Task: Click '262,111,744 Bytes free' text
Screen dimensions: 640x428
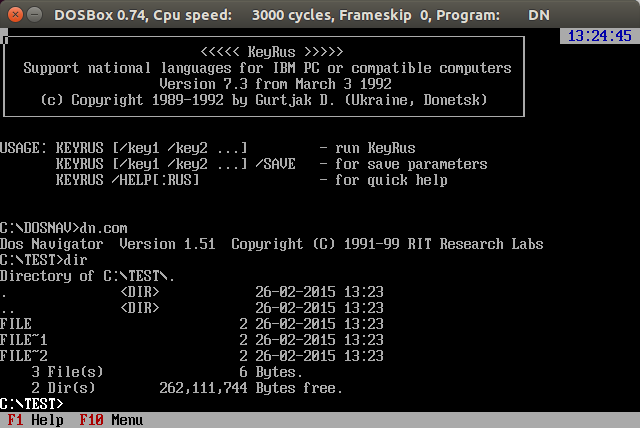Action: [x=251, y=388]
